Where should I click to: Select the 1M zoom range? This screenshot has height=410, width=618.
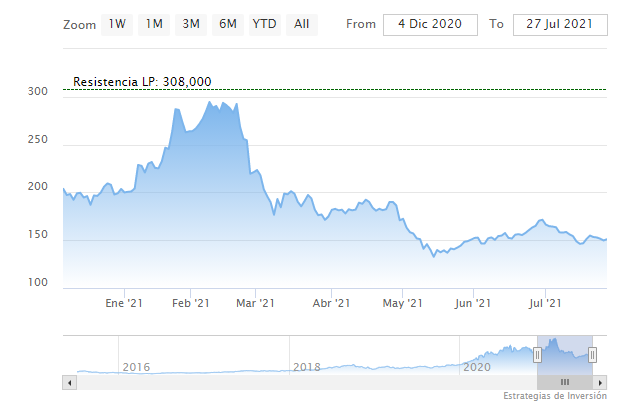tap(154, 24)
